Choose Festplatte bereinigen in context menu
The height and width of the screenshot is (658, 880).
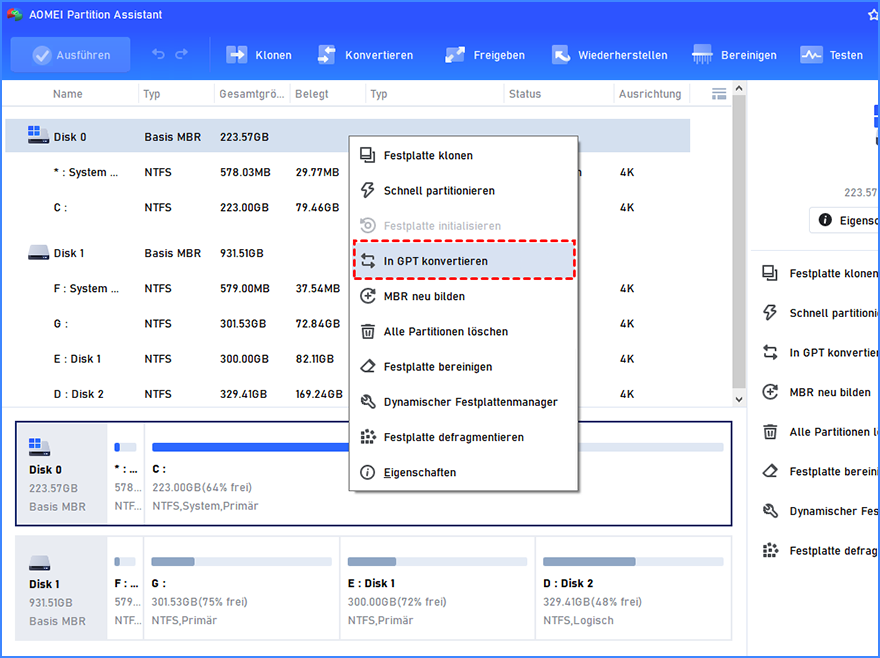pos(464,367)
